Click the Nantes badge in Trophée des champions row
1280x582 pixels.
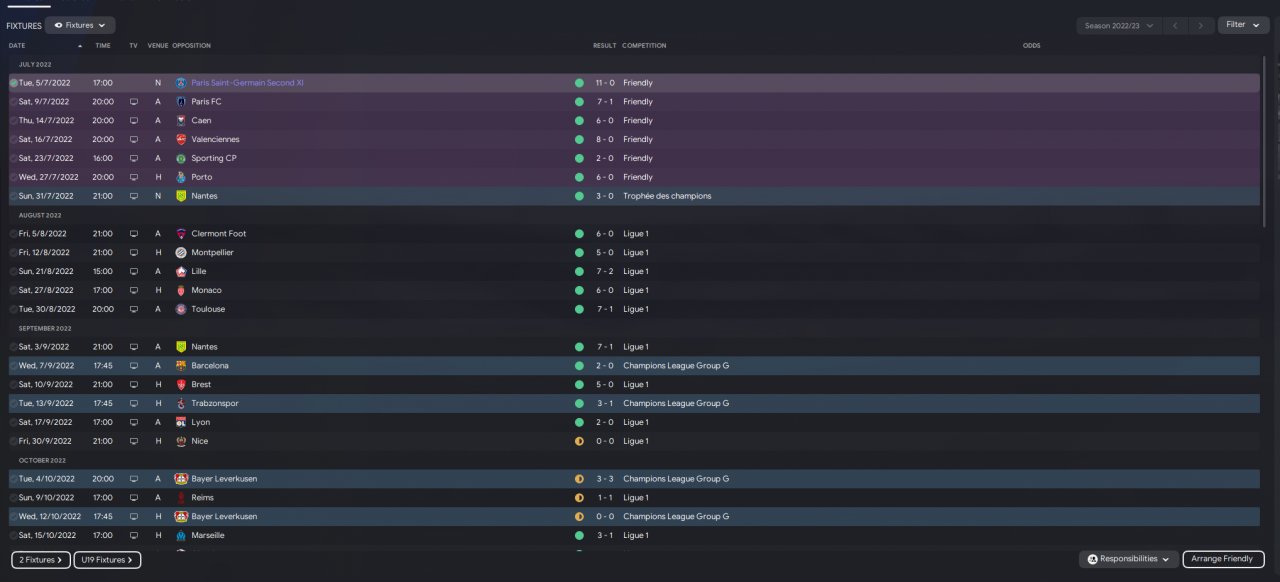(x=181, y=196)
